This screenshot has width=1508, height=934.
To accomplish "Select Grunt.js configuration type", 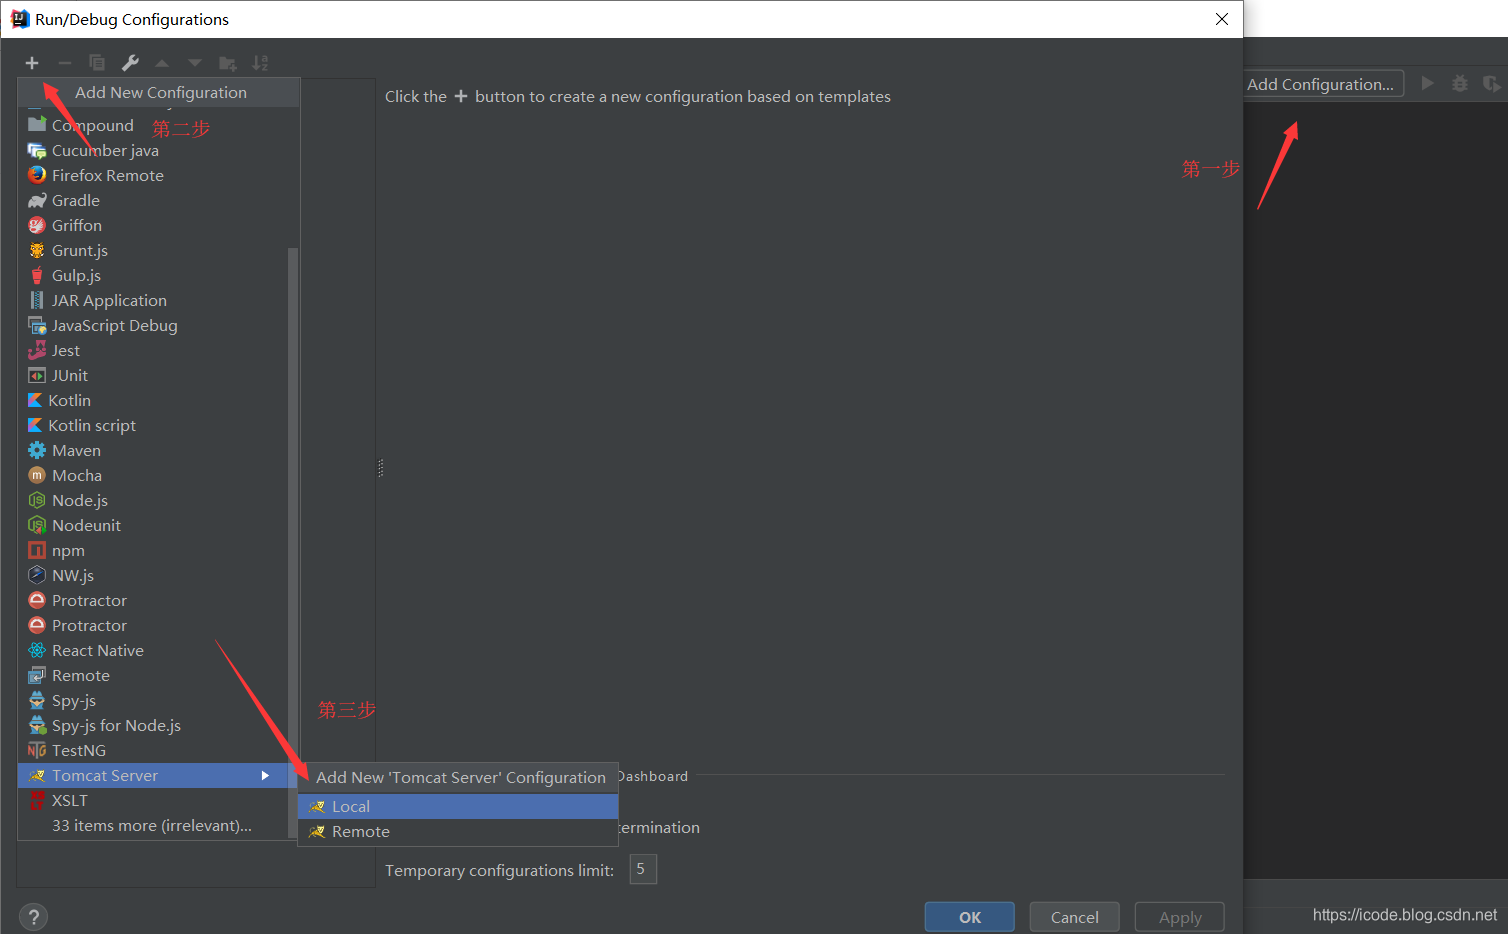I will [x=152, y=250].
